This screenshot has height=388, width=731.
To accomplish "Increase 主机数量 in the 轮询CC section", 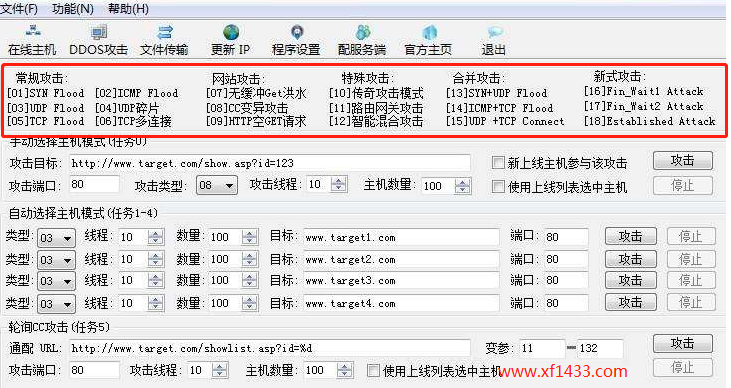I will pos(345,367).
